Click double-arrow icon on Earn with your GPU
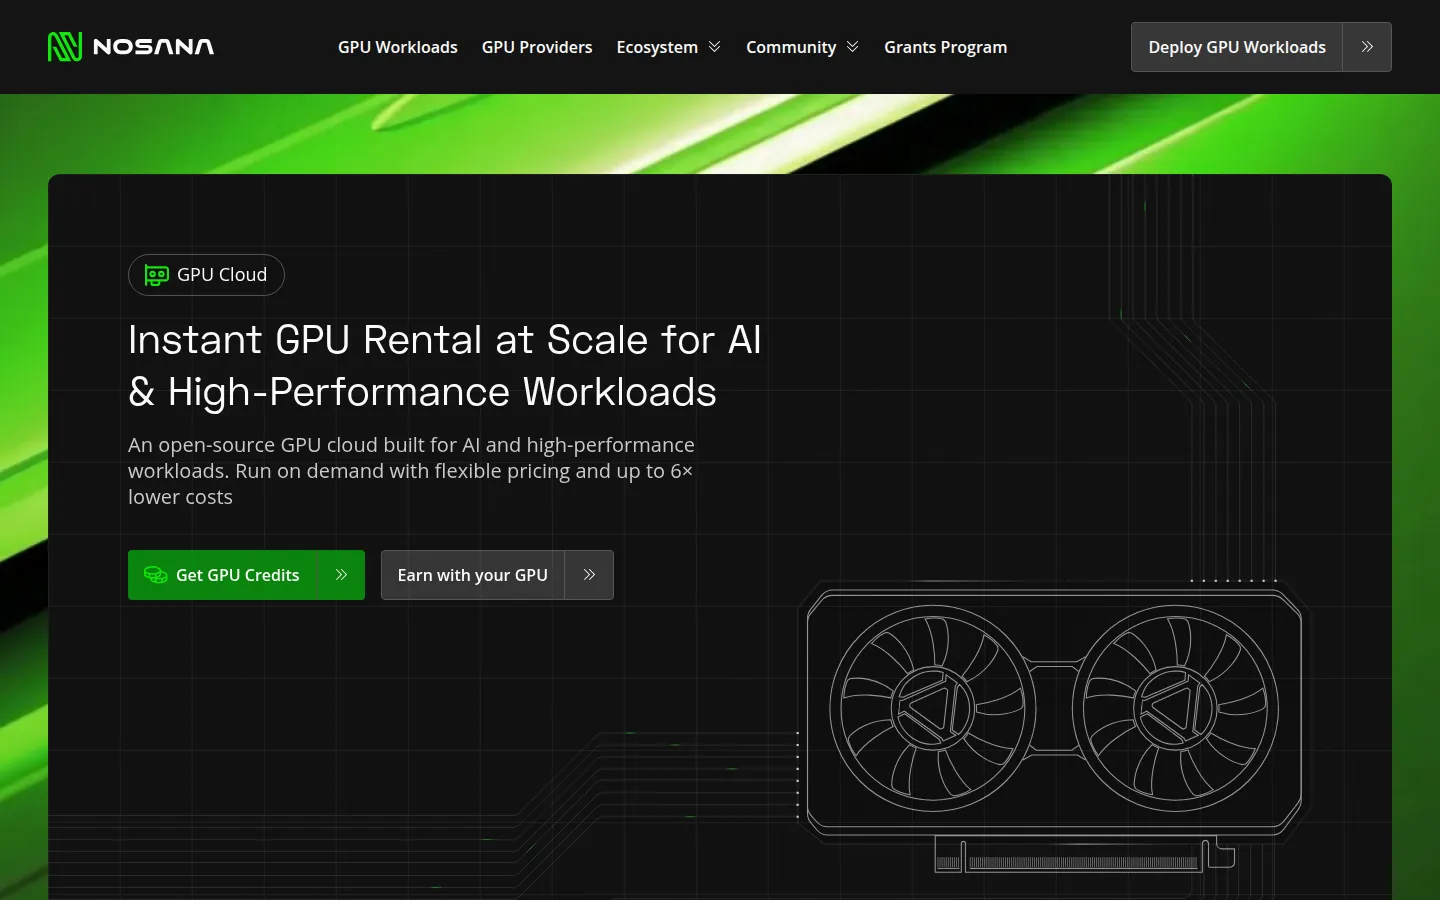The height and width of the screenshot is (900, 1440). (589, 575)
